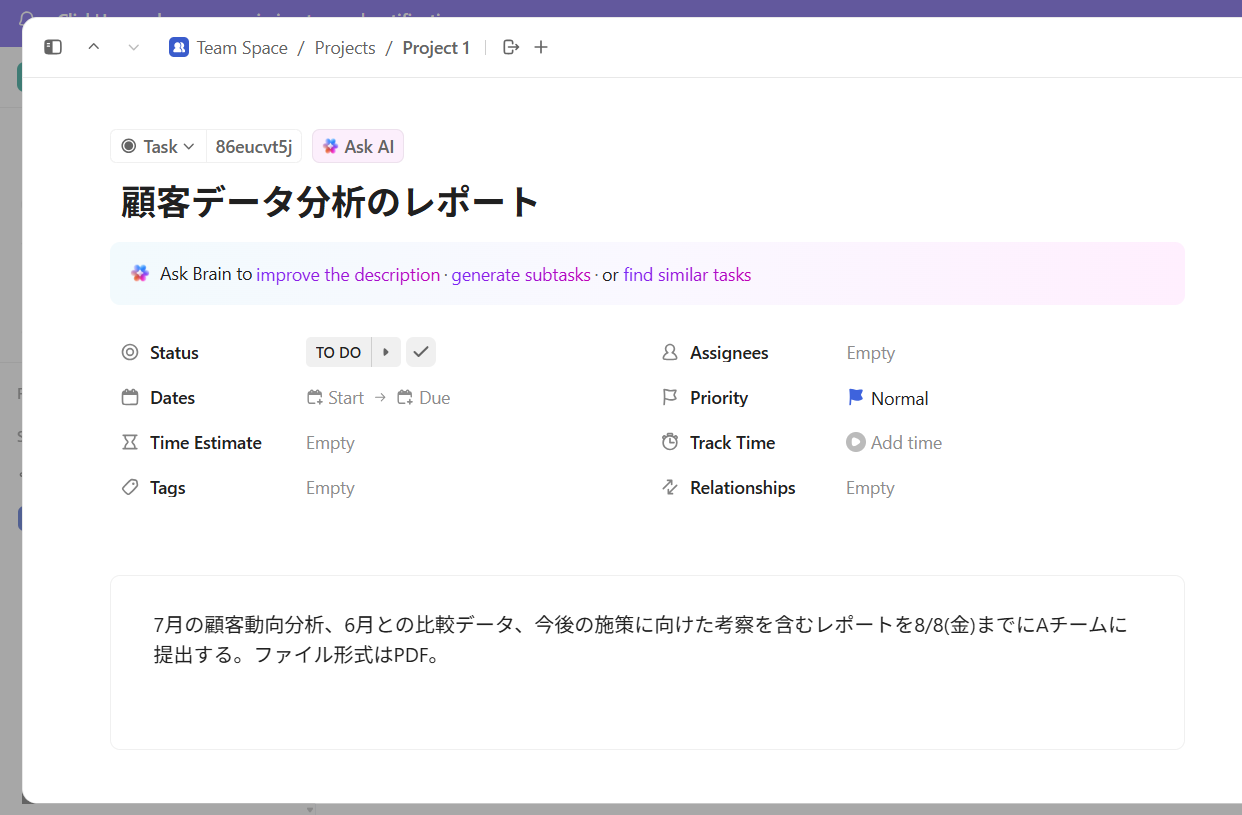Screen dimensions: 1242x815
Task: Click the blue Normal priority flag
Action: (x=856, y=398)
